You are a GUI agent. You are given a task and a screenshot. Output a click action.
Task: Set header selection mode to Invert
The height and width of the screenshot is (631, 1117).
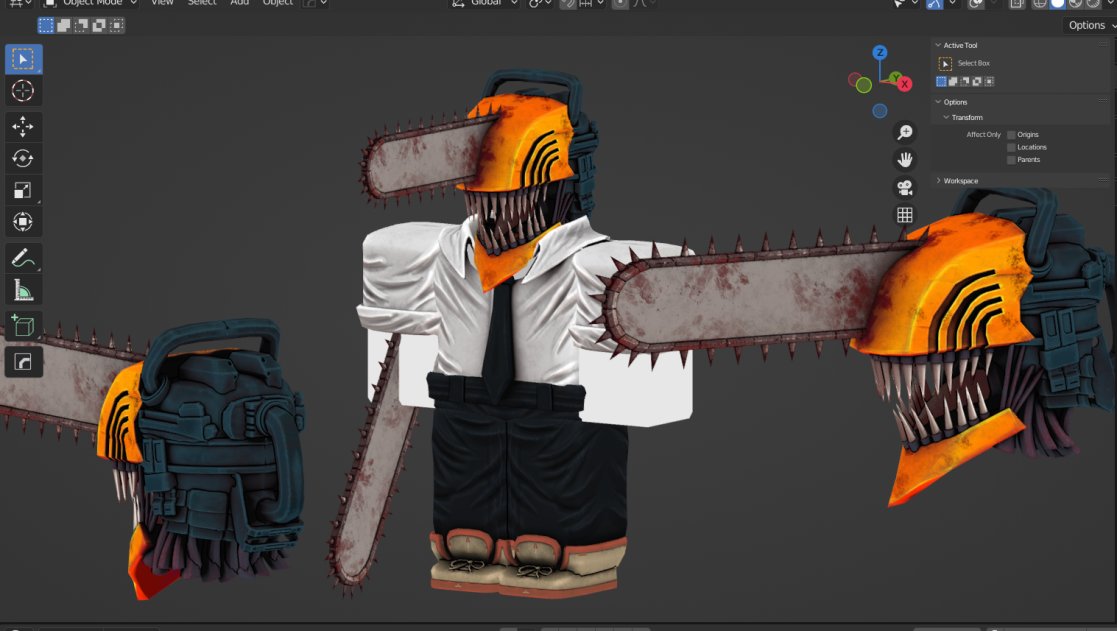point(99,26)
